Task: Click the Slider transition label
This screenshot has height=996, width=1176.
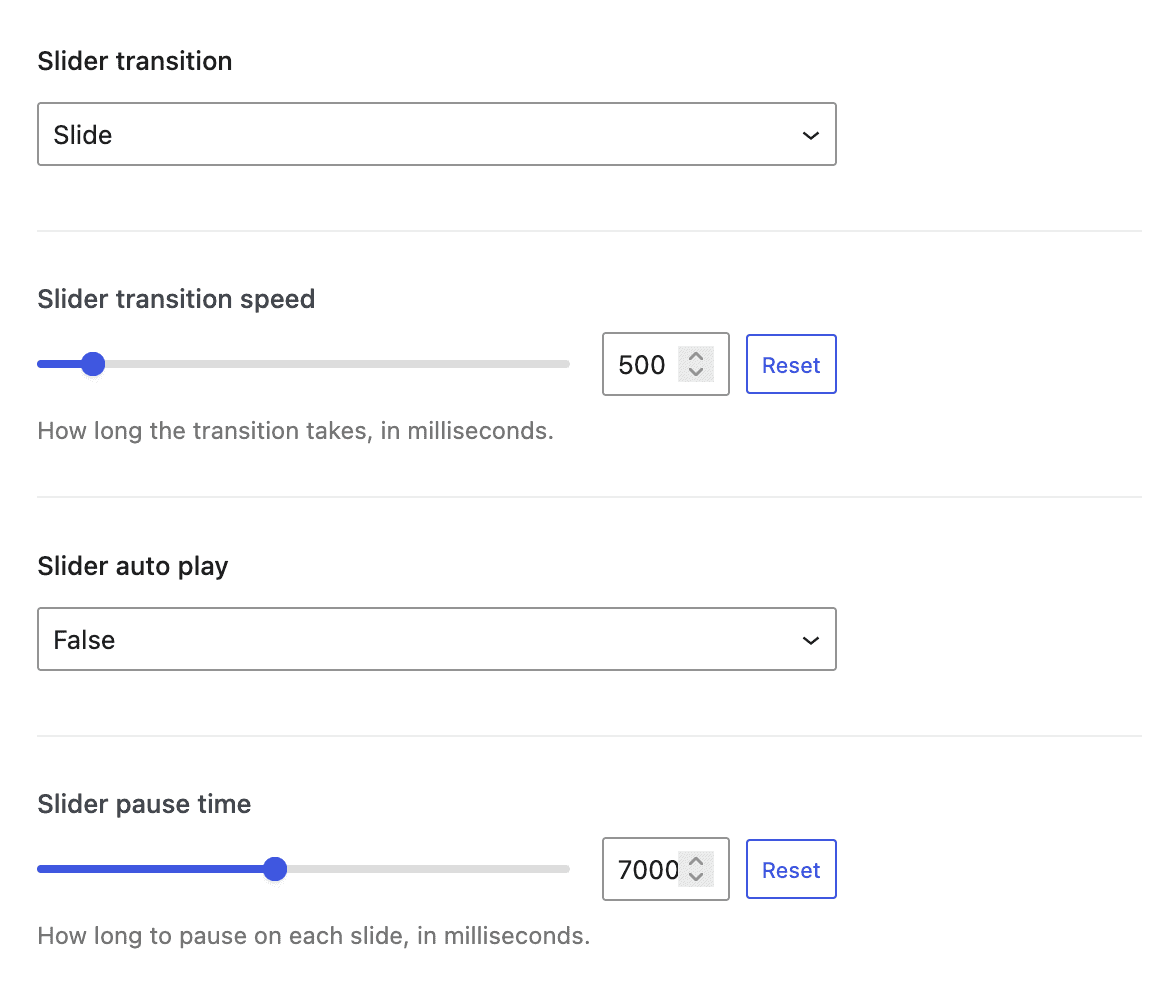Action: [134, 61]
